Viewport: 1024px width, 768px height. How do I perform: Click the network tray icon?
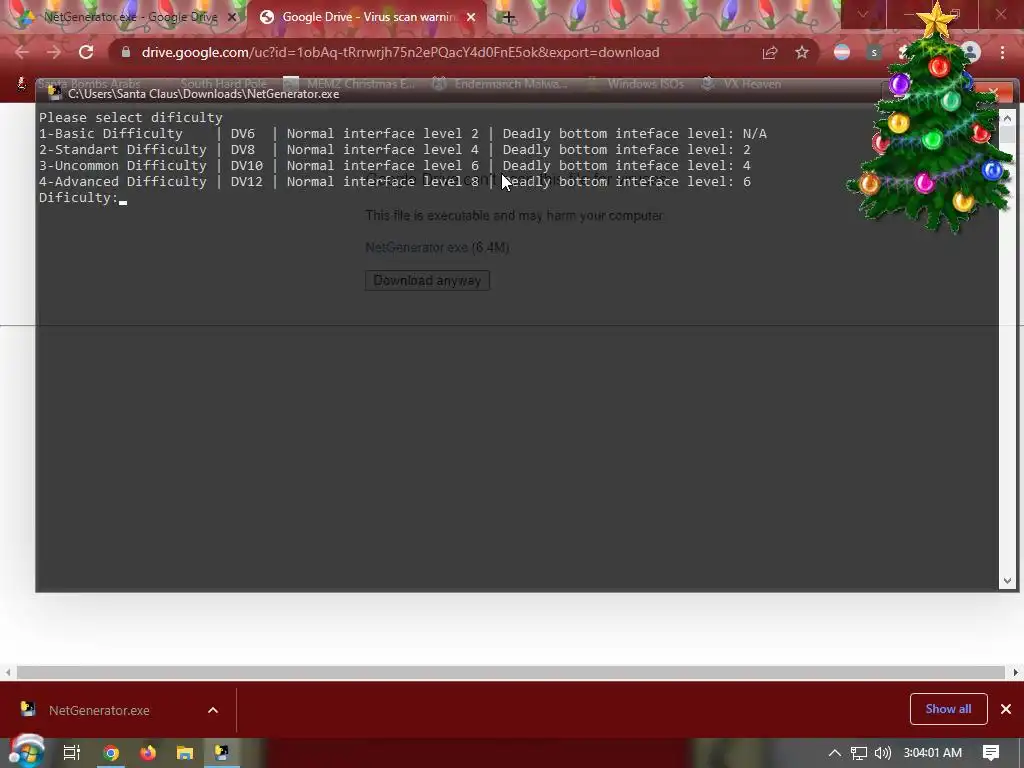click(x=859, y=753)
